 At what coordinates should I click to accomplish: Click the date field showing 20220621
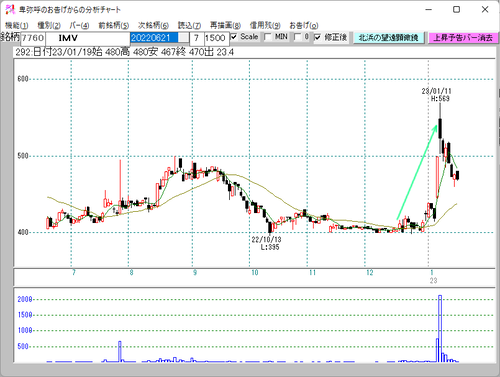154,38
